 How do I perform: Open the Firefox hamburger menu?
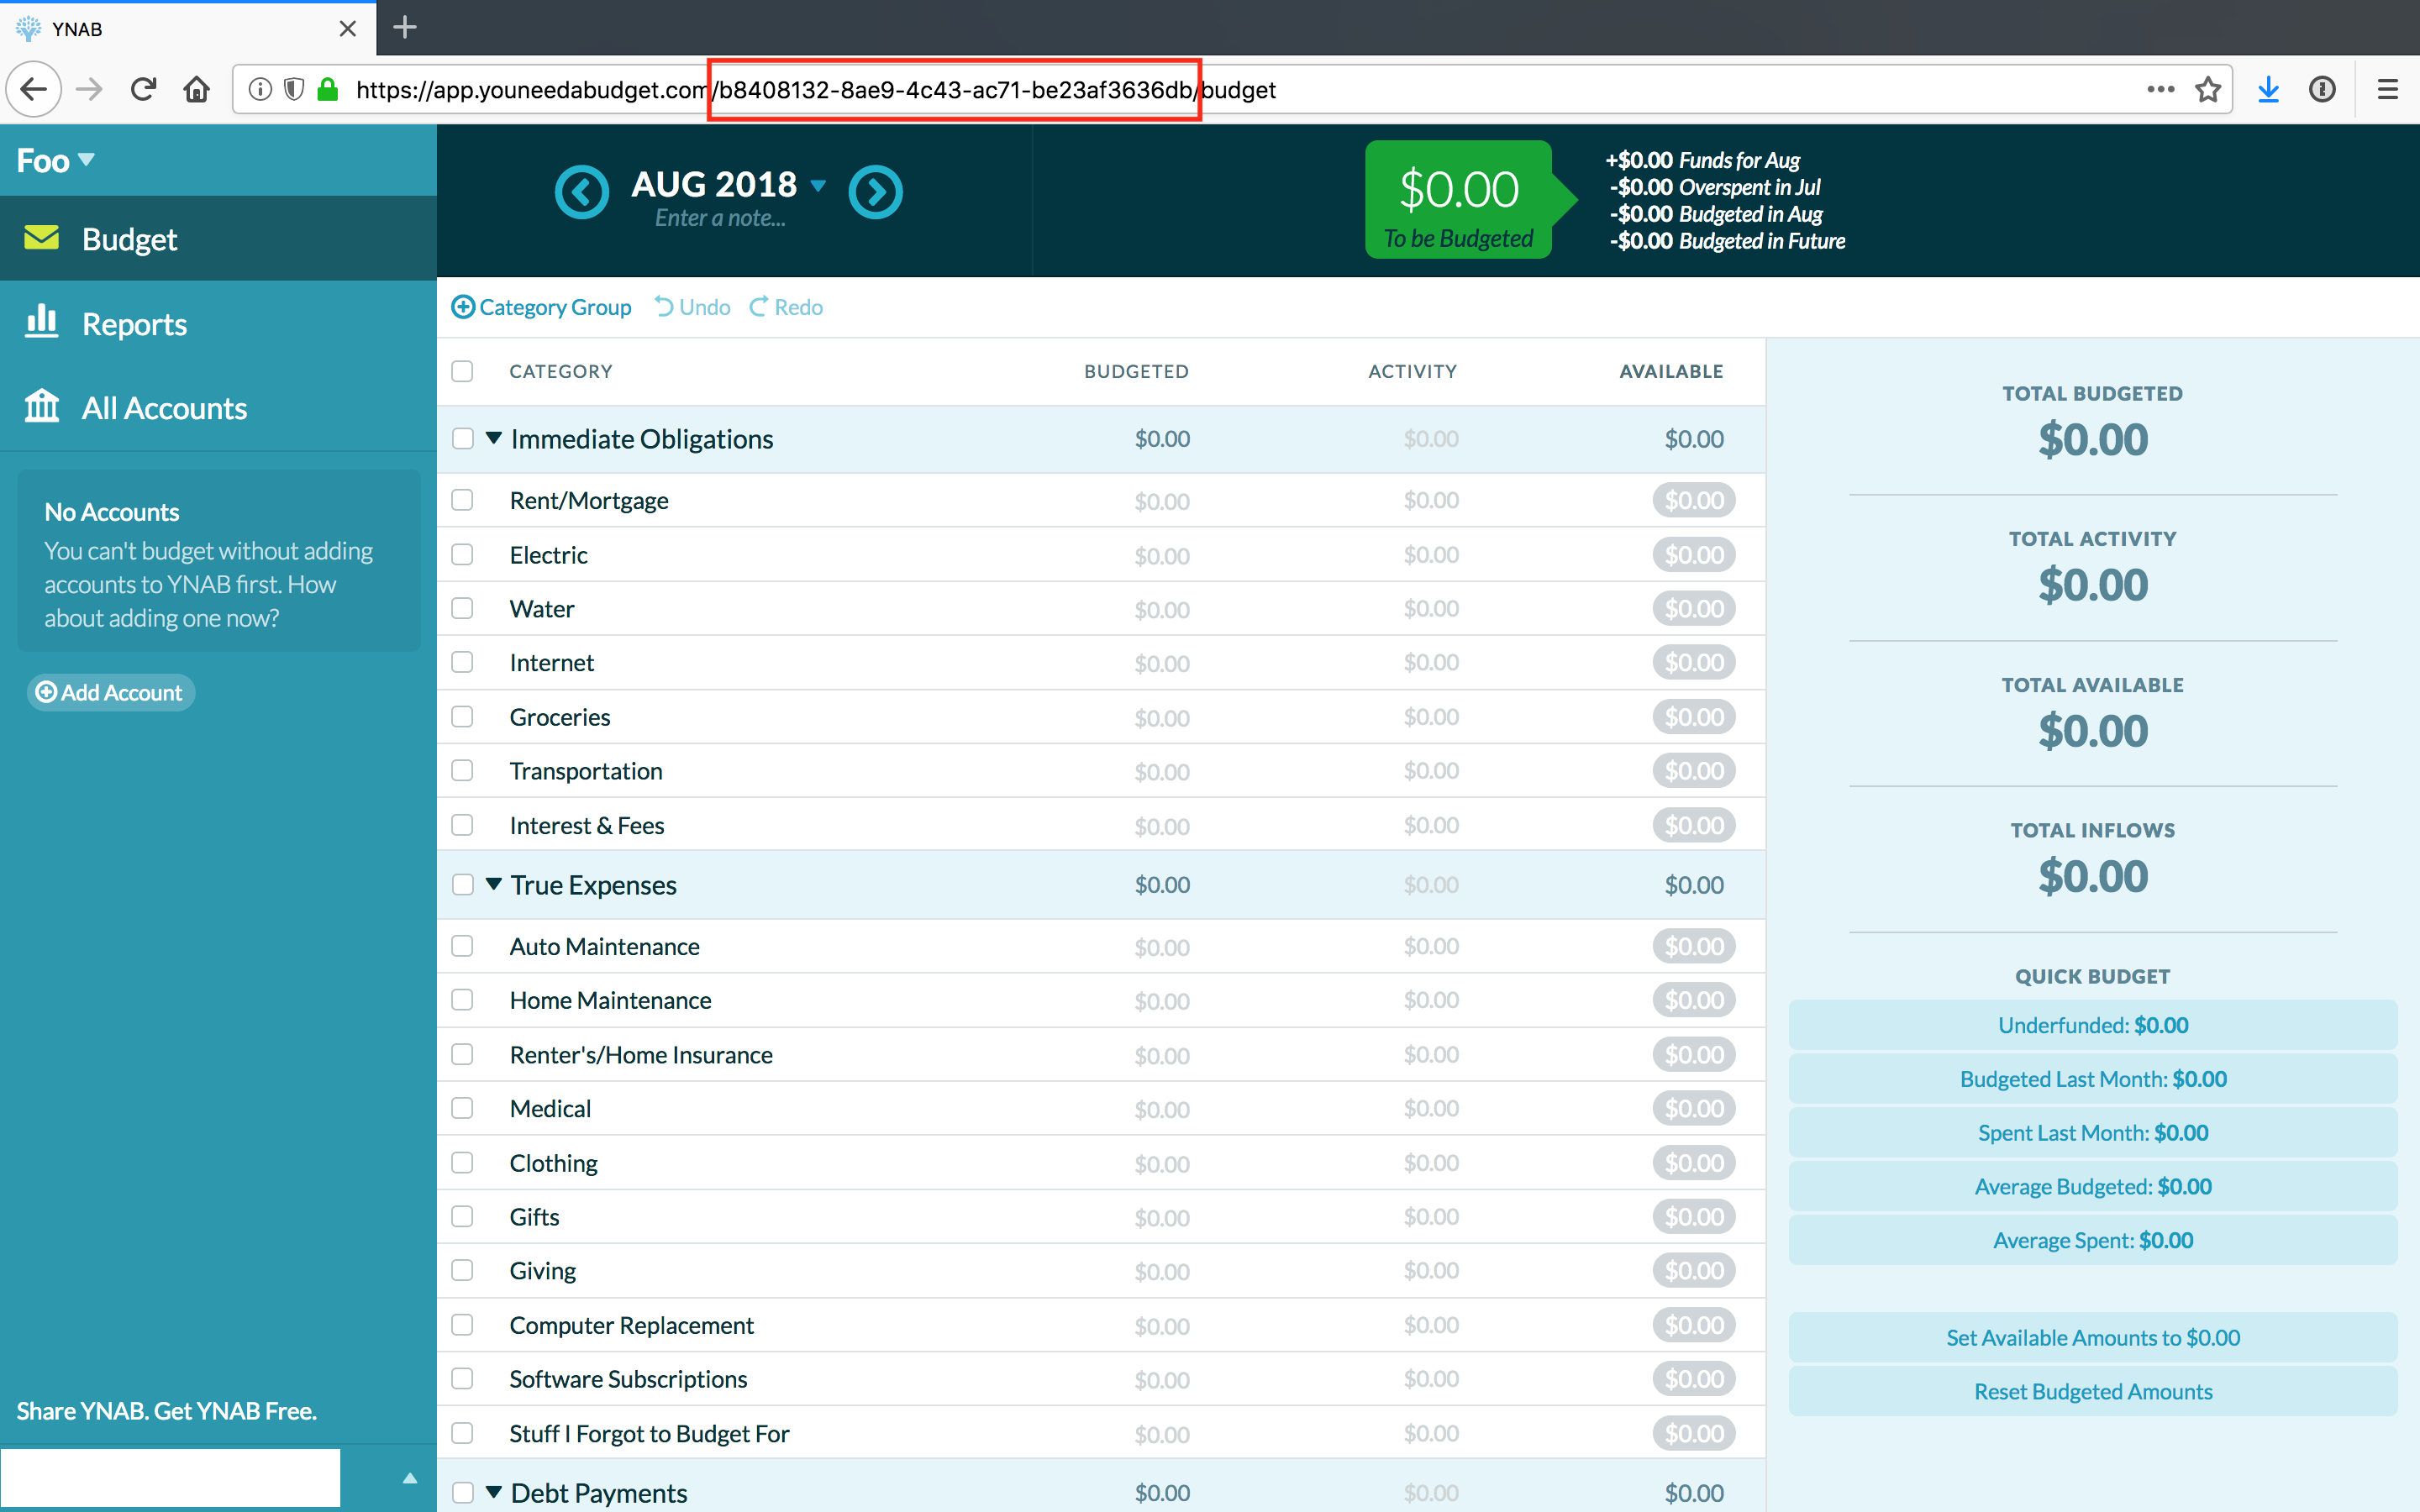coord(2387,90)
